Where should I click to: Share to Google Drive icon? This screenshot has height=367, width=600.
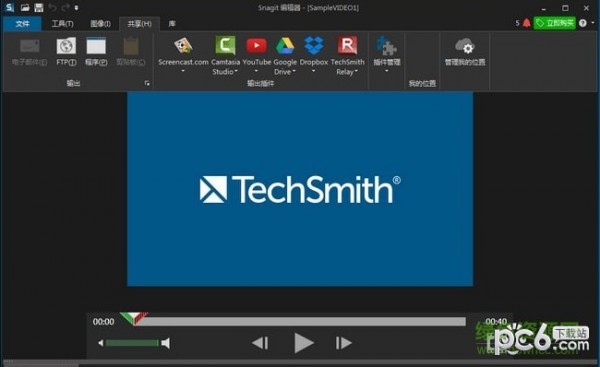(285, 46)
